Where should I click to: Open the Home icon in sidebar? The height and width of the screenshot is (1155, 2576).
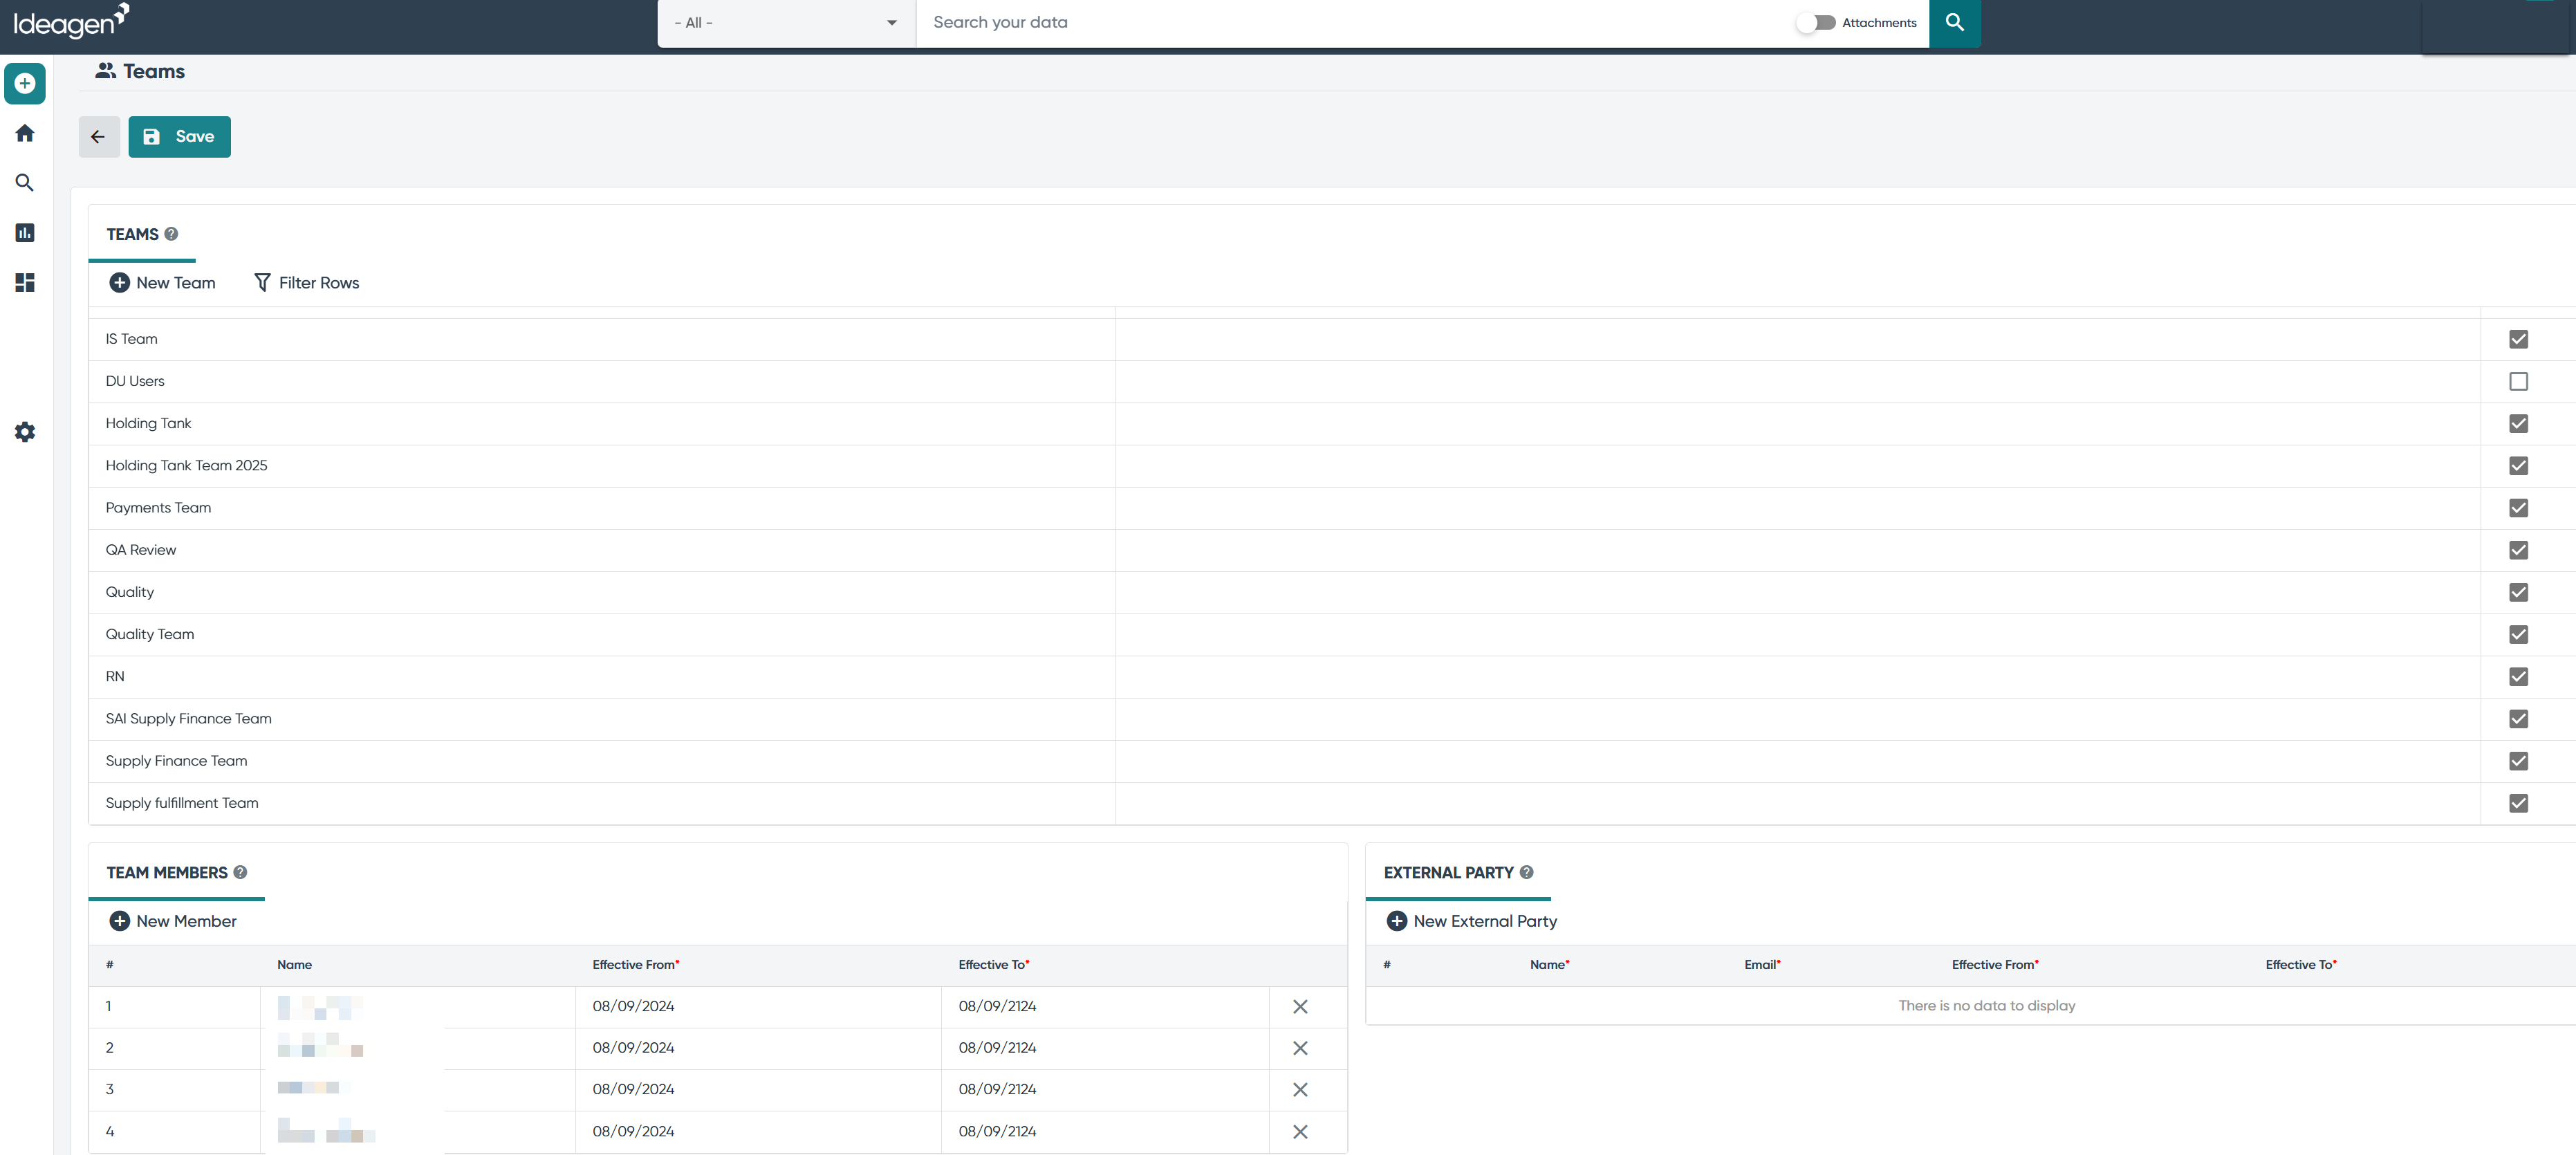tap(25, 133)
